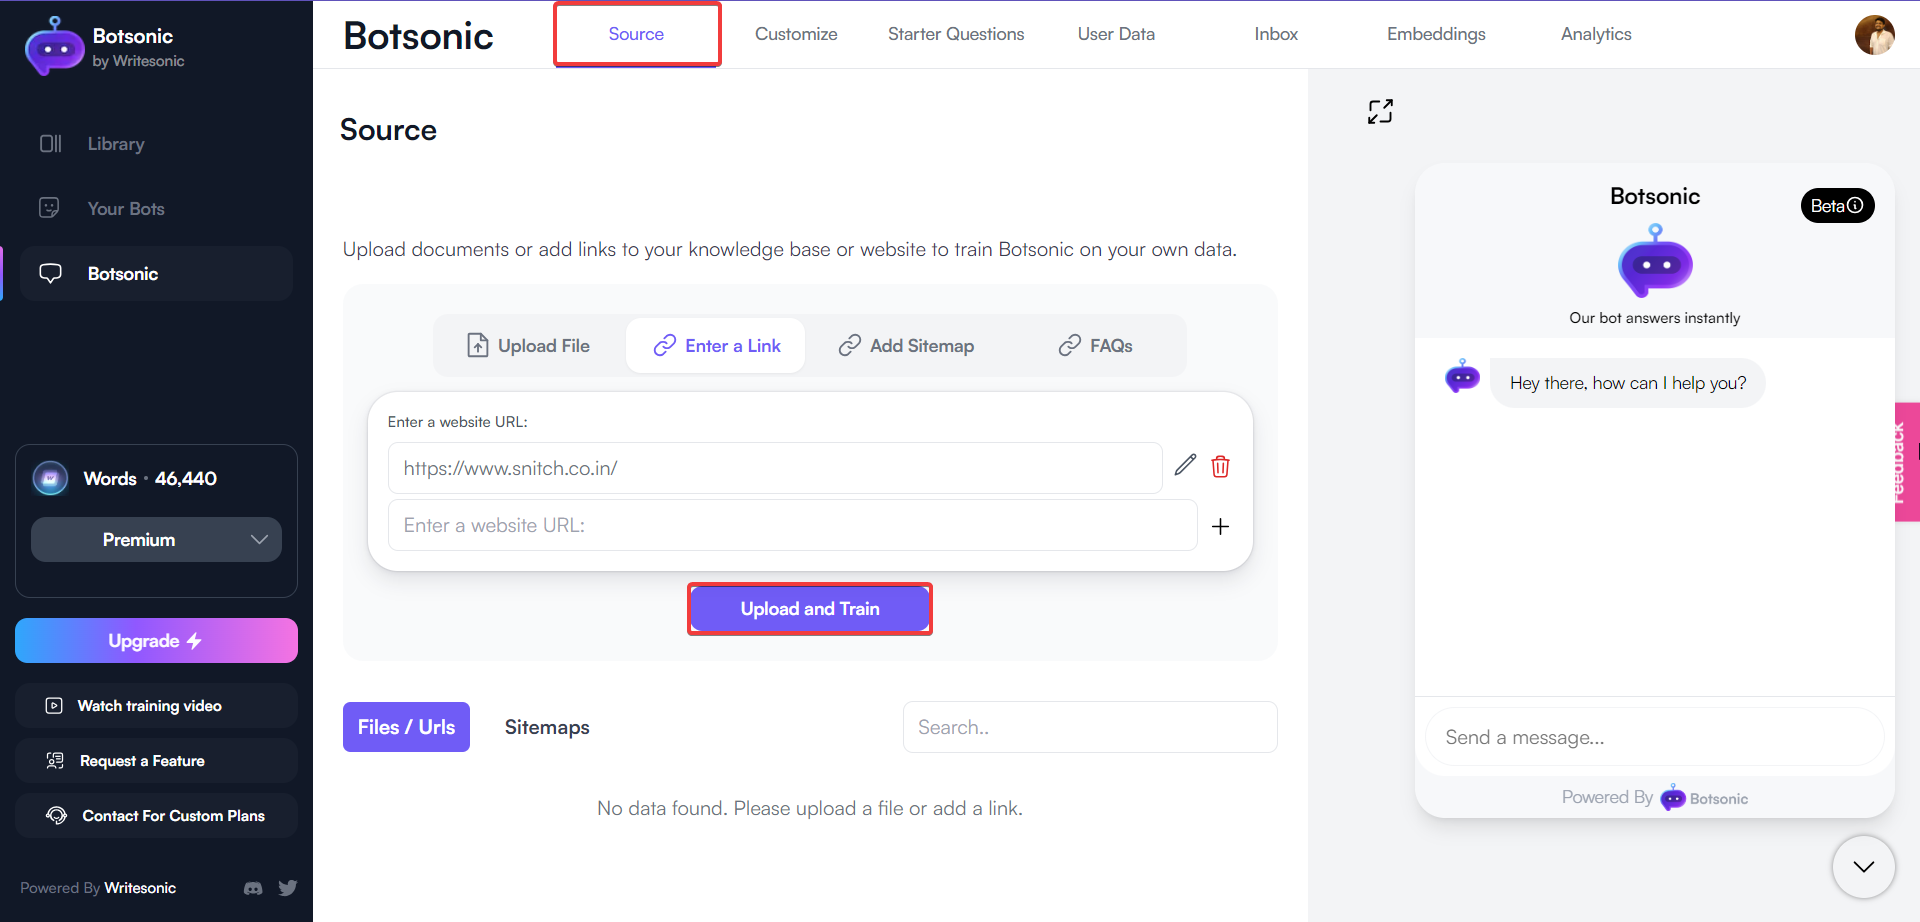Delete the snitch.co.in URL entry
The width and height of the screenshot is (1920, 922).
coord(1220,465)
